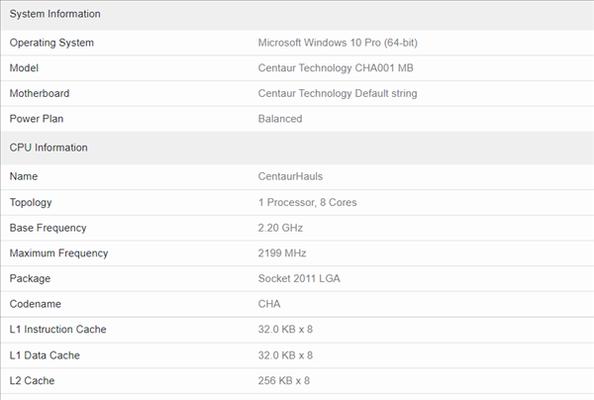The width and height of the screenshot is (594, 400).
Task: Click the 2199 MHz maximum frequency
Action: tap(282, 253)
